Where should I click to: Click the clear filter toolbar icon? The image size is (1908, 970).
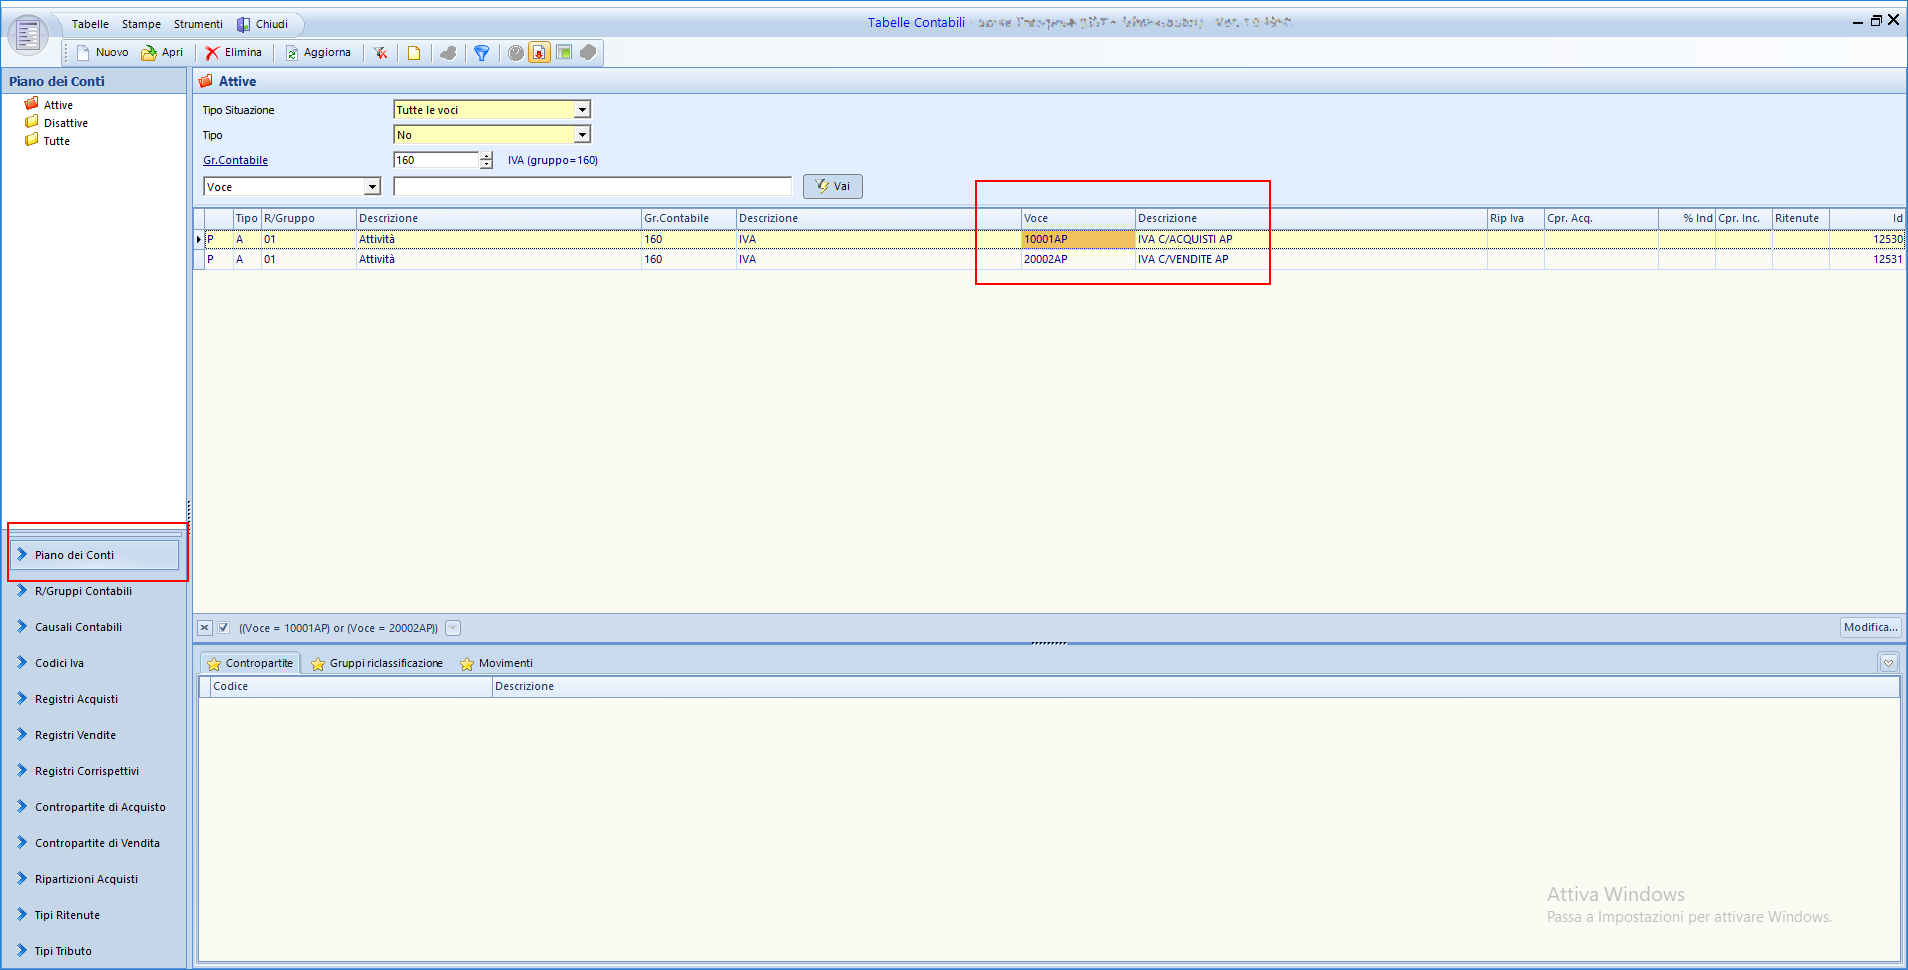pyautogui.click(x=381, y=53)
